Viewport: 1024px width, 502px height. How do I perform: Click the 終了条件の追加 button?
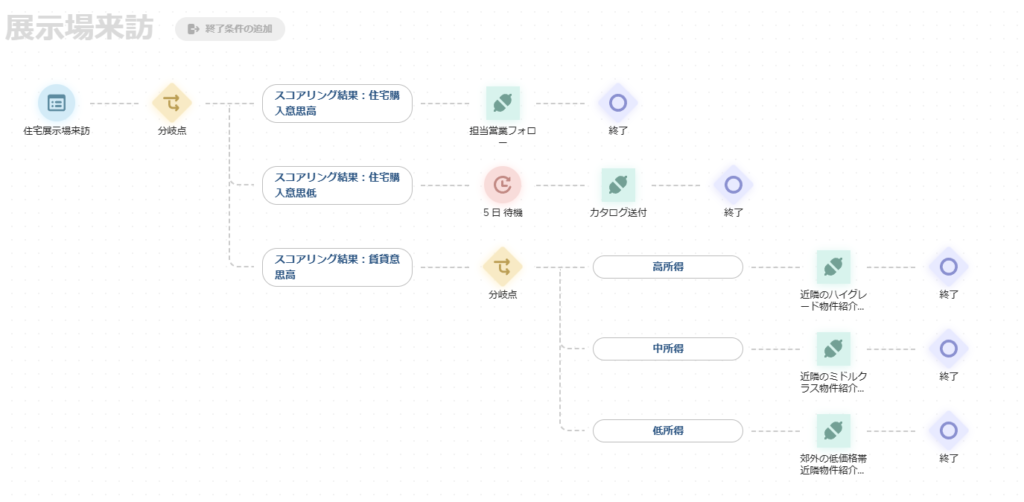point(230,29)
